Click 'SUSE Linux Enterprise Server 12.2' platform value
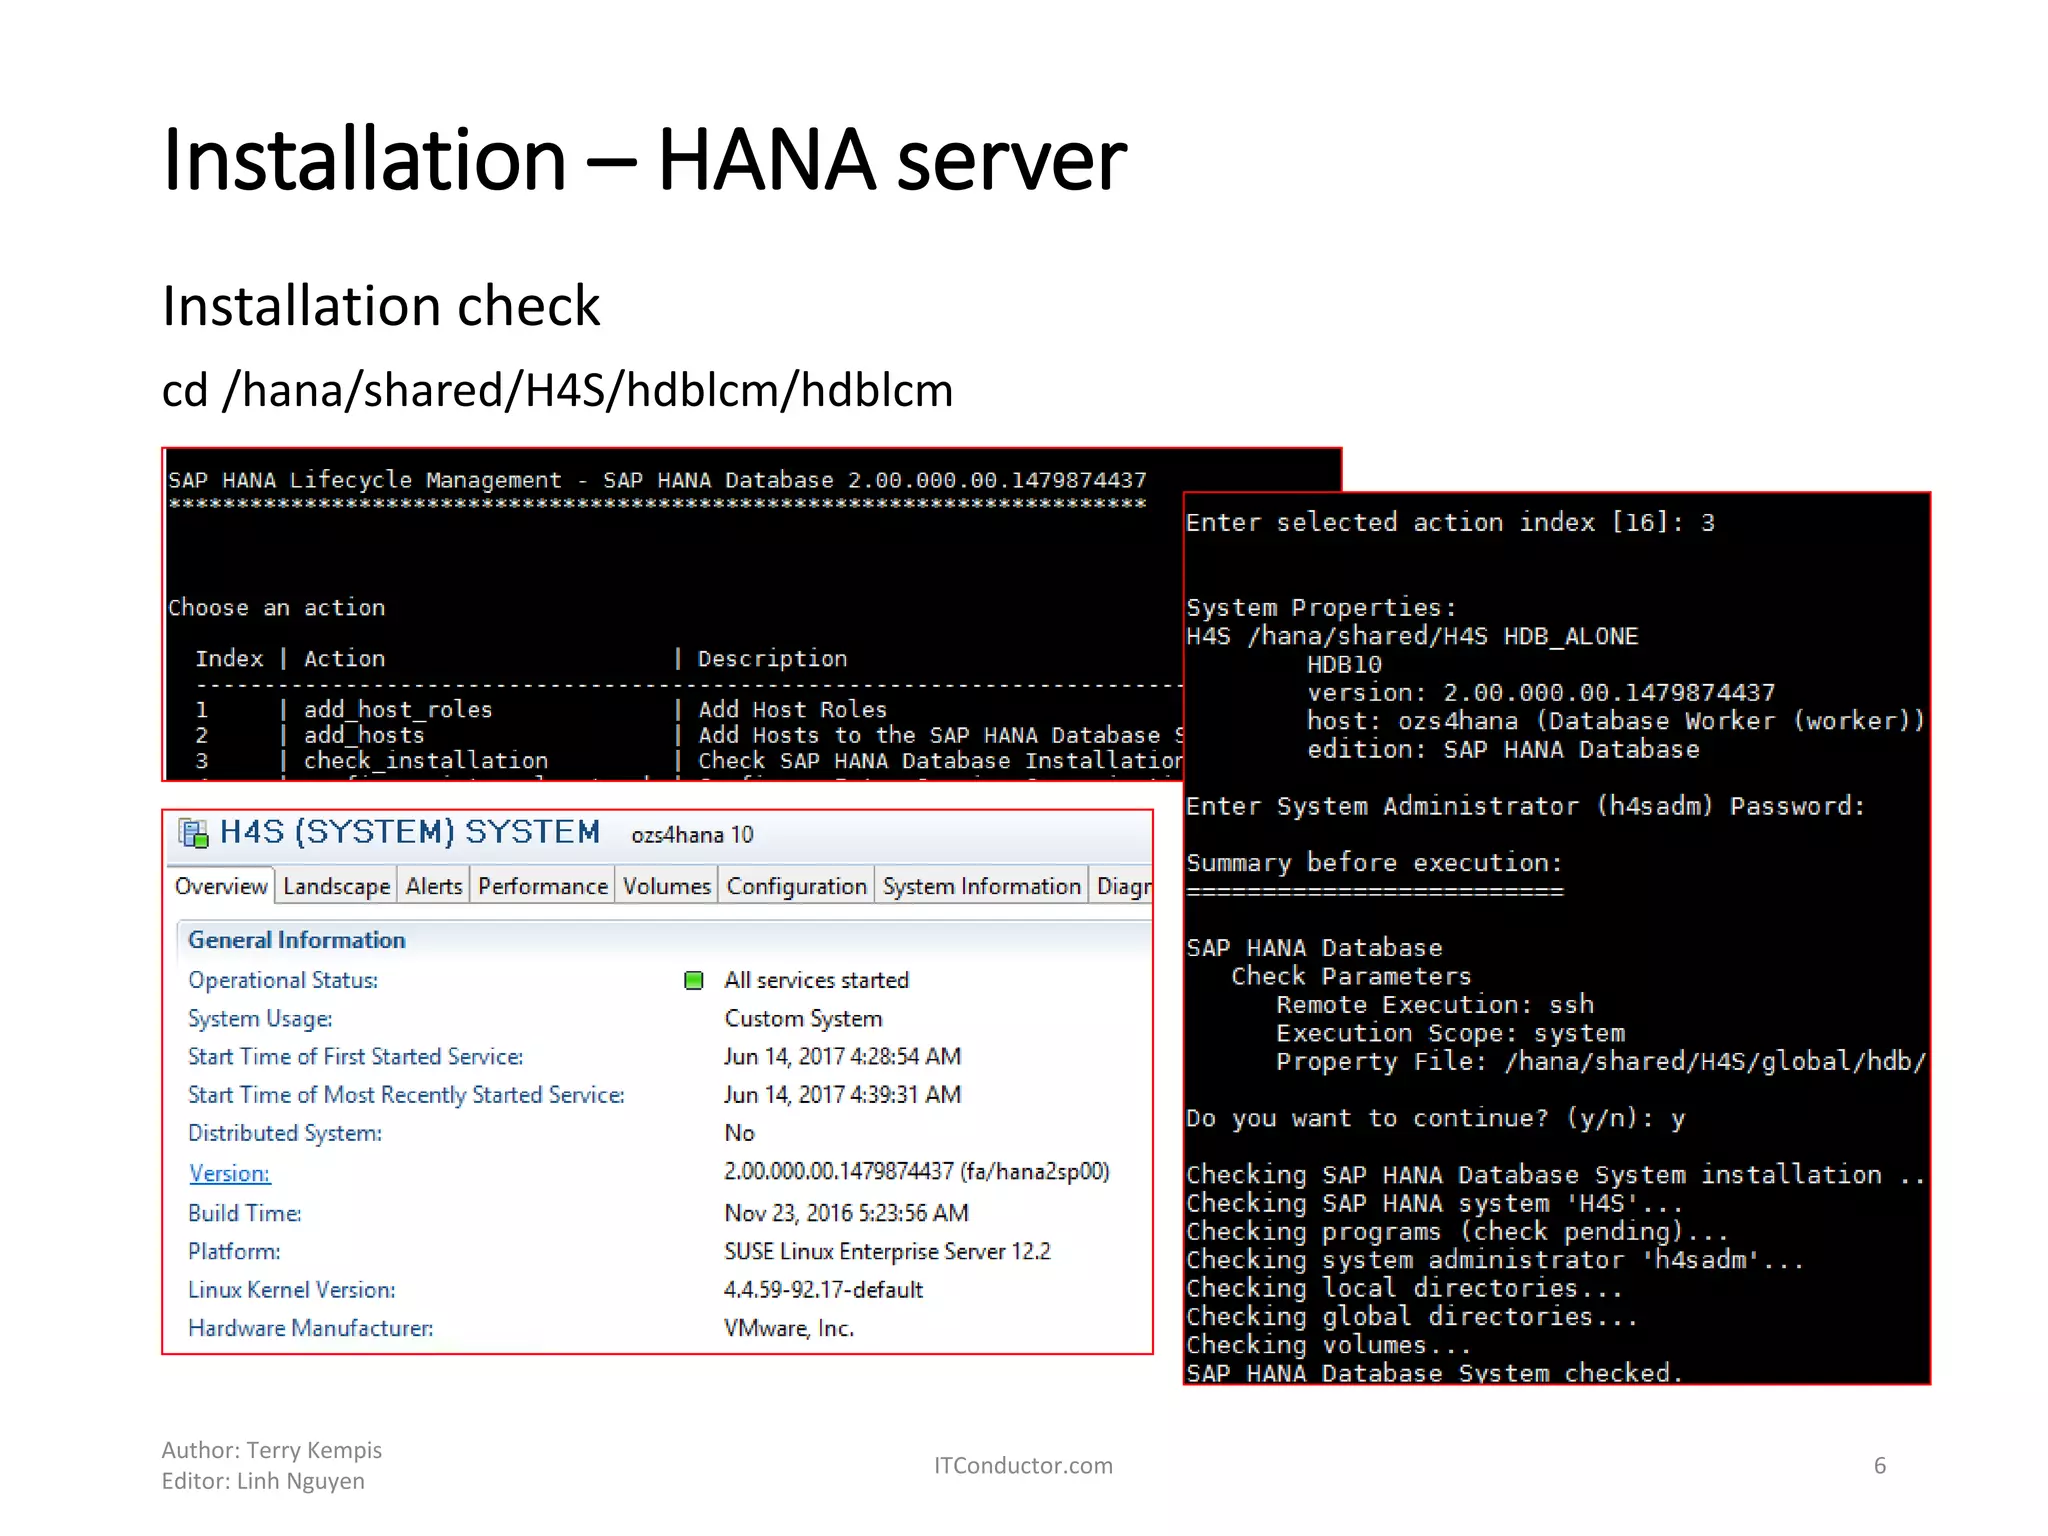The width and height of the screenshot is (2048, 1536). (x=887, y=1251)
